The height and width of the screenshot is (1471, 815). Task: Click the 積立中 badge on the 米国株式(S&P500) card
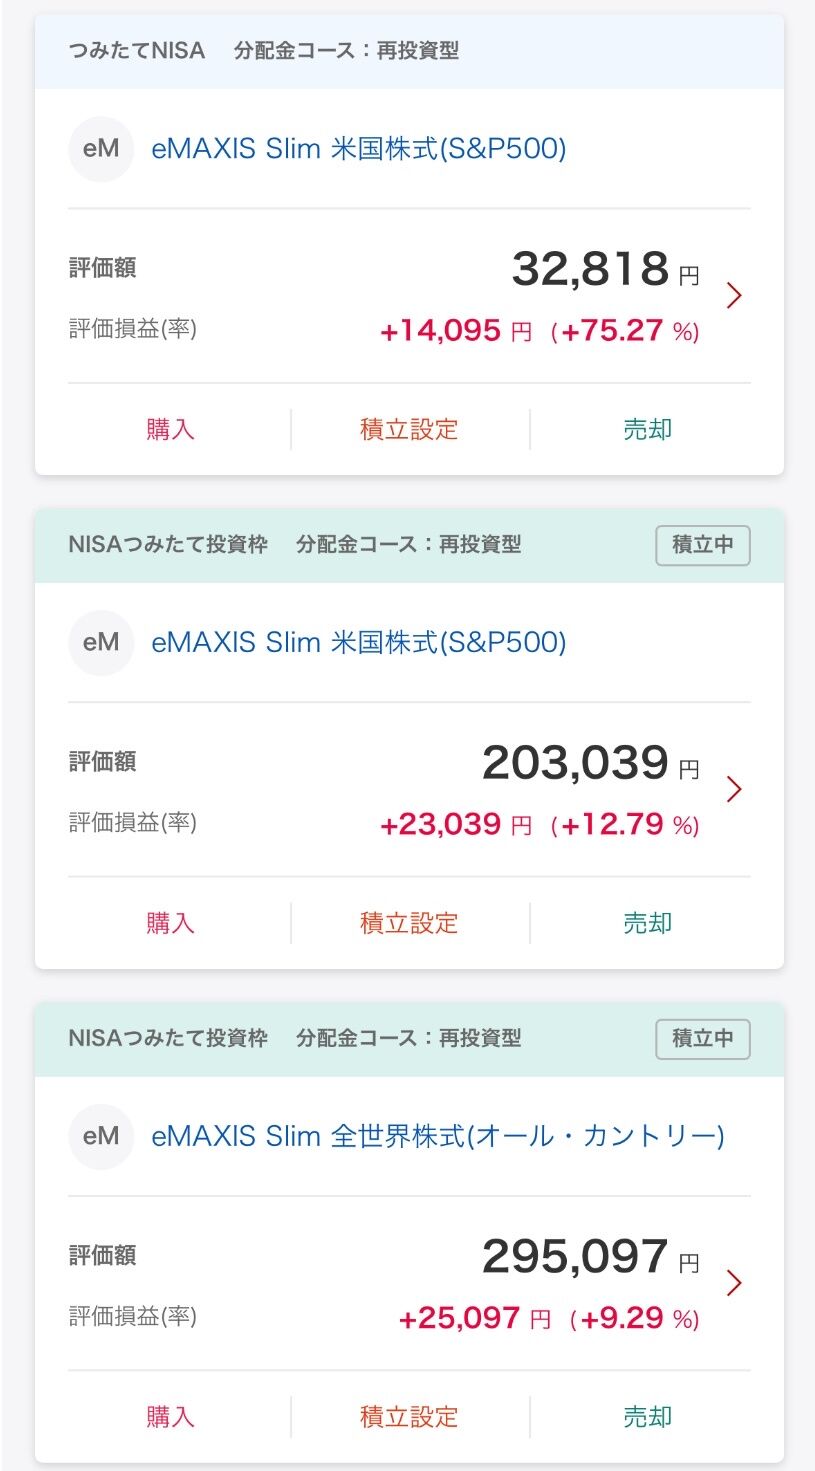click(702, 545)
